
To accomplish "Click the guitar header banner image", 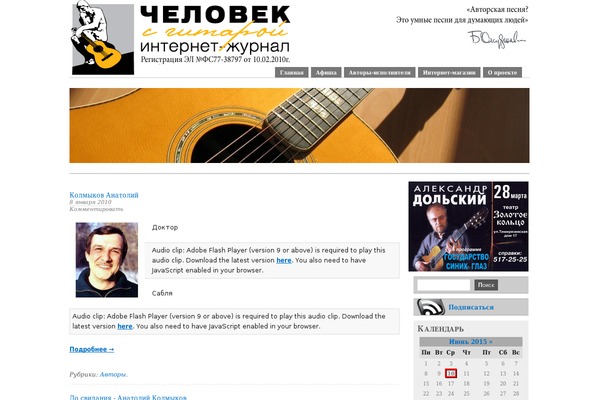I will [x=299, y=126].
